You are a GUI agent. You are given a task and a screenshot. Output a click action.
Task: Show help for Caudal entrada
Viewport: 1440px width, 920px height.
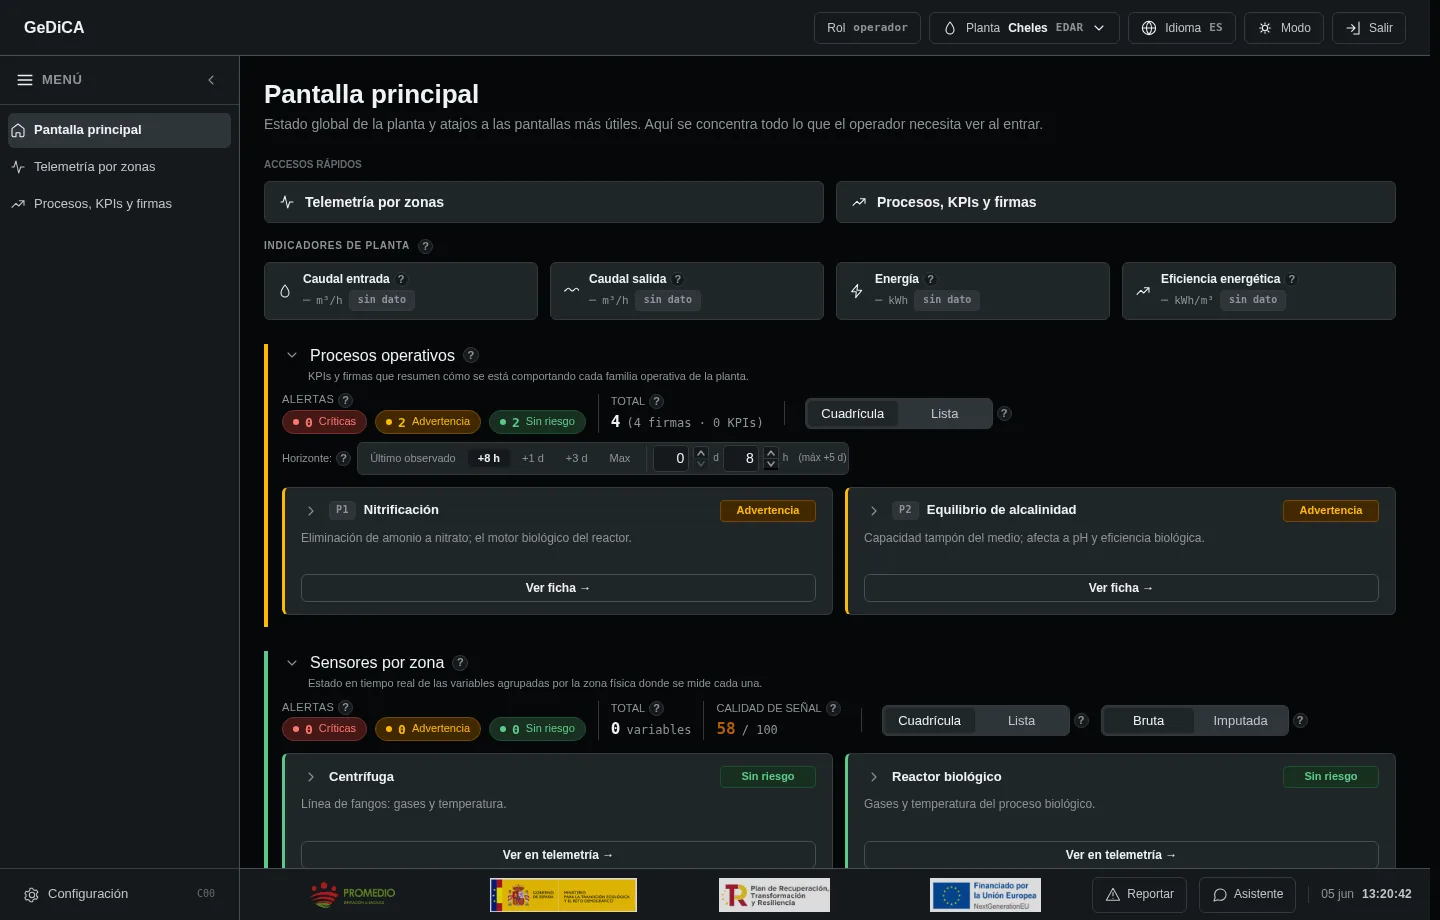401,280
